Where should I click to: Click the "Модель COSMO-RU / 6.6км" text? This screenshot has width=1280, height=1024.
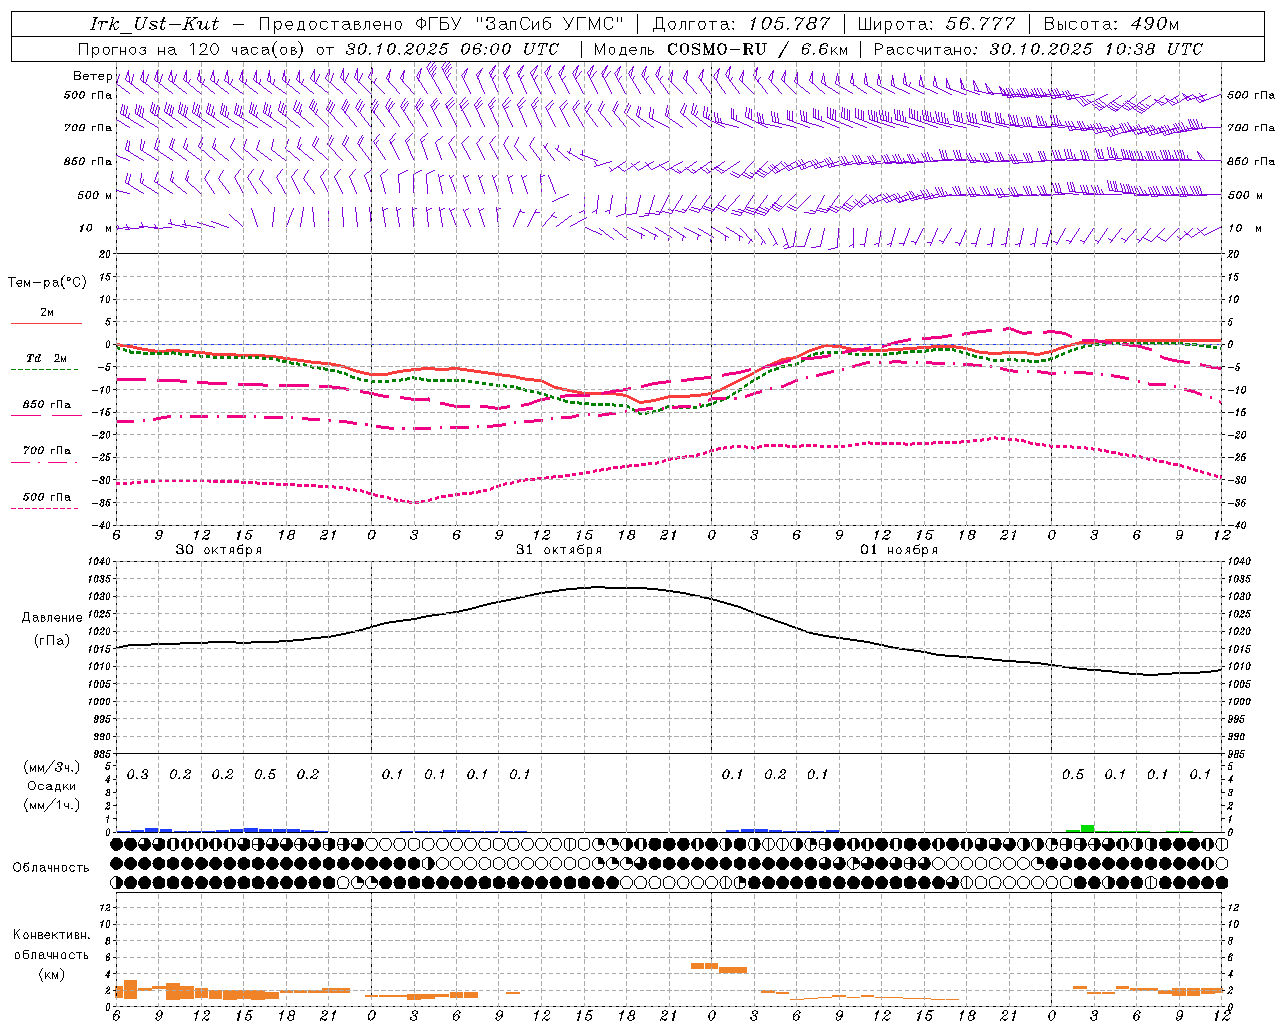pyautogui.click(x=721, y=49)
